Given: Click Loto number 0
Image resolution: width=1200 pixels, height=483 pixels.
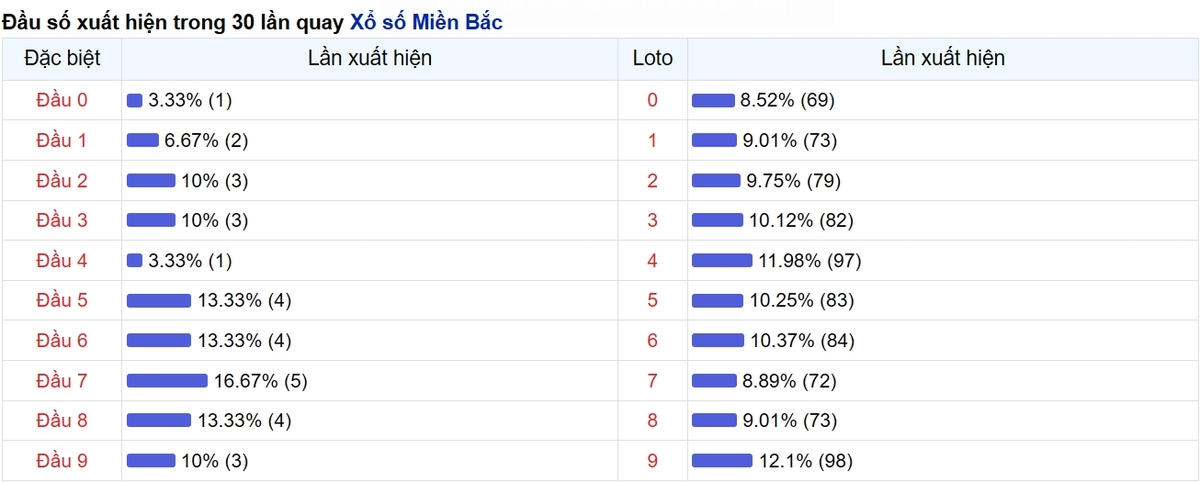Looking at the screenshot, I should tap(653, 100).
